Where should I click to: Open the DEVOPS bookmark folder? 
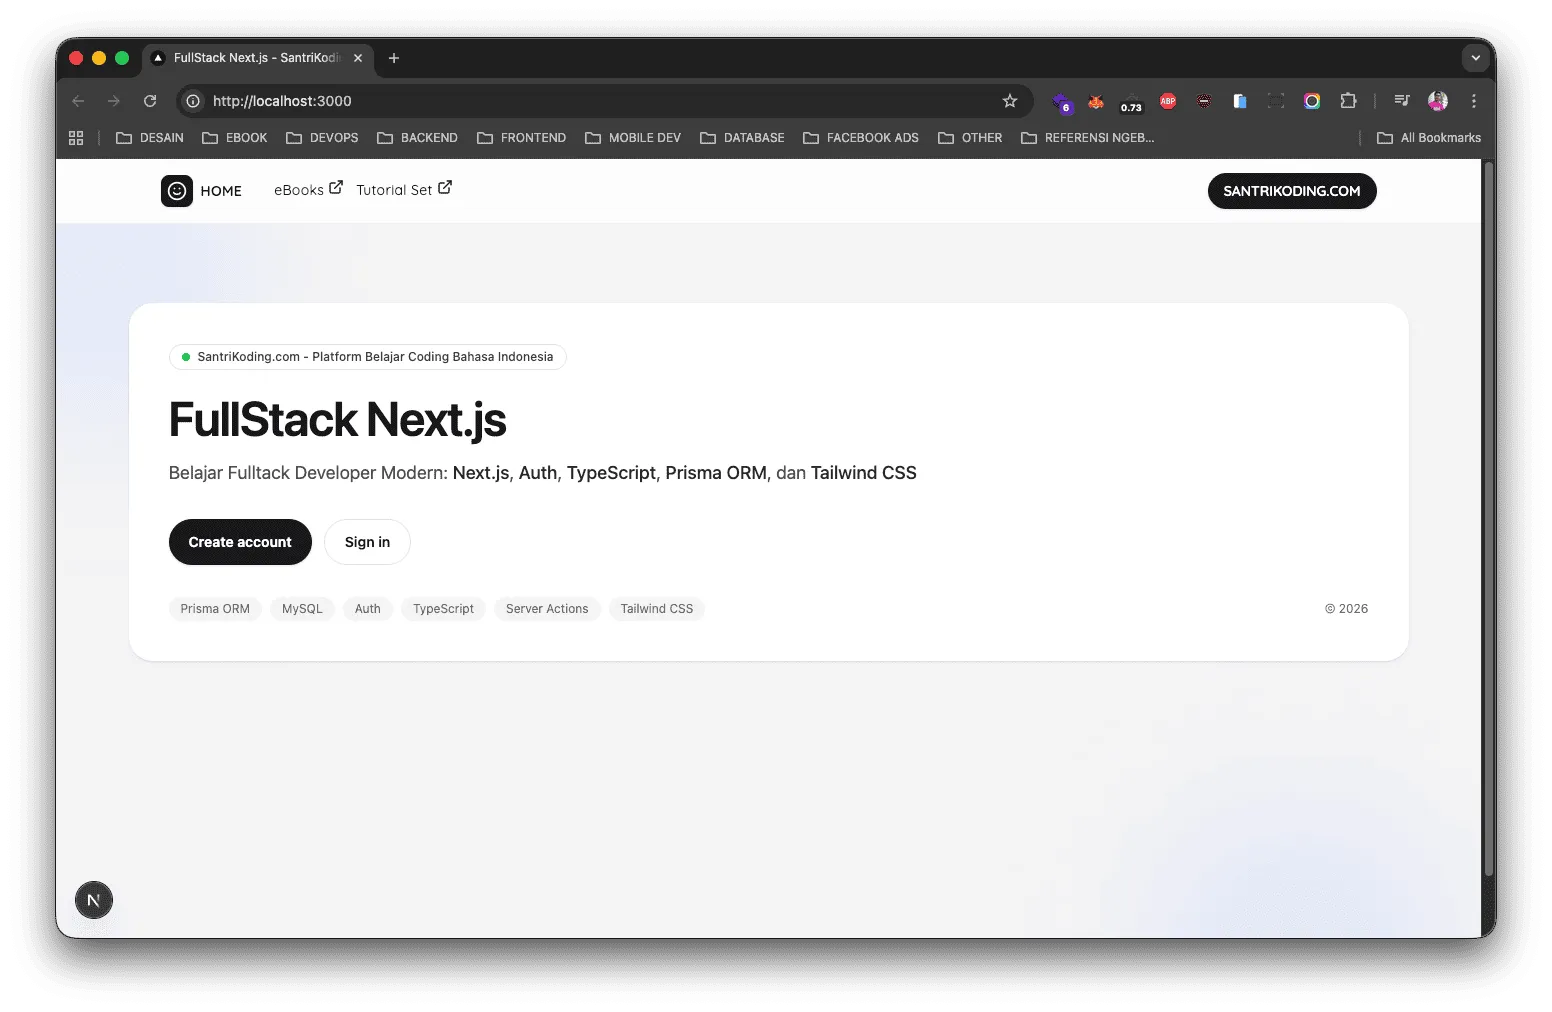tap(322, 138)
